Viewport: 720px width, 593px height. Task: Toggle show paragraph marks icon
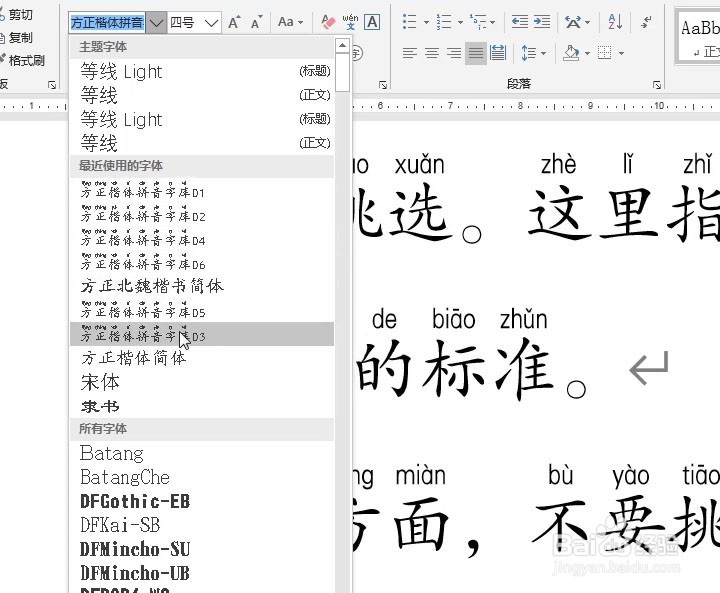647,22
